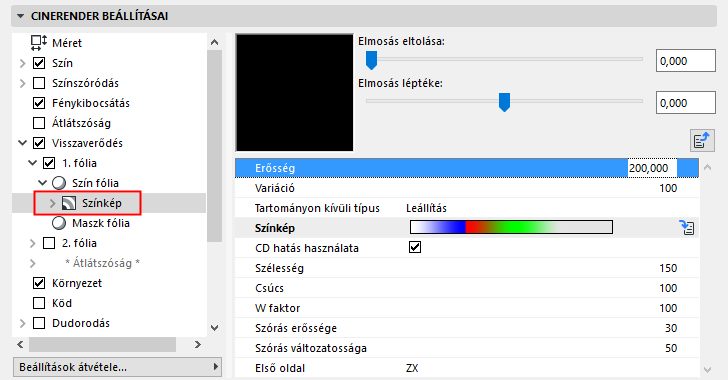Click tree horizontal scroll right arrow

[198, 344]
